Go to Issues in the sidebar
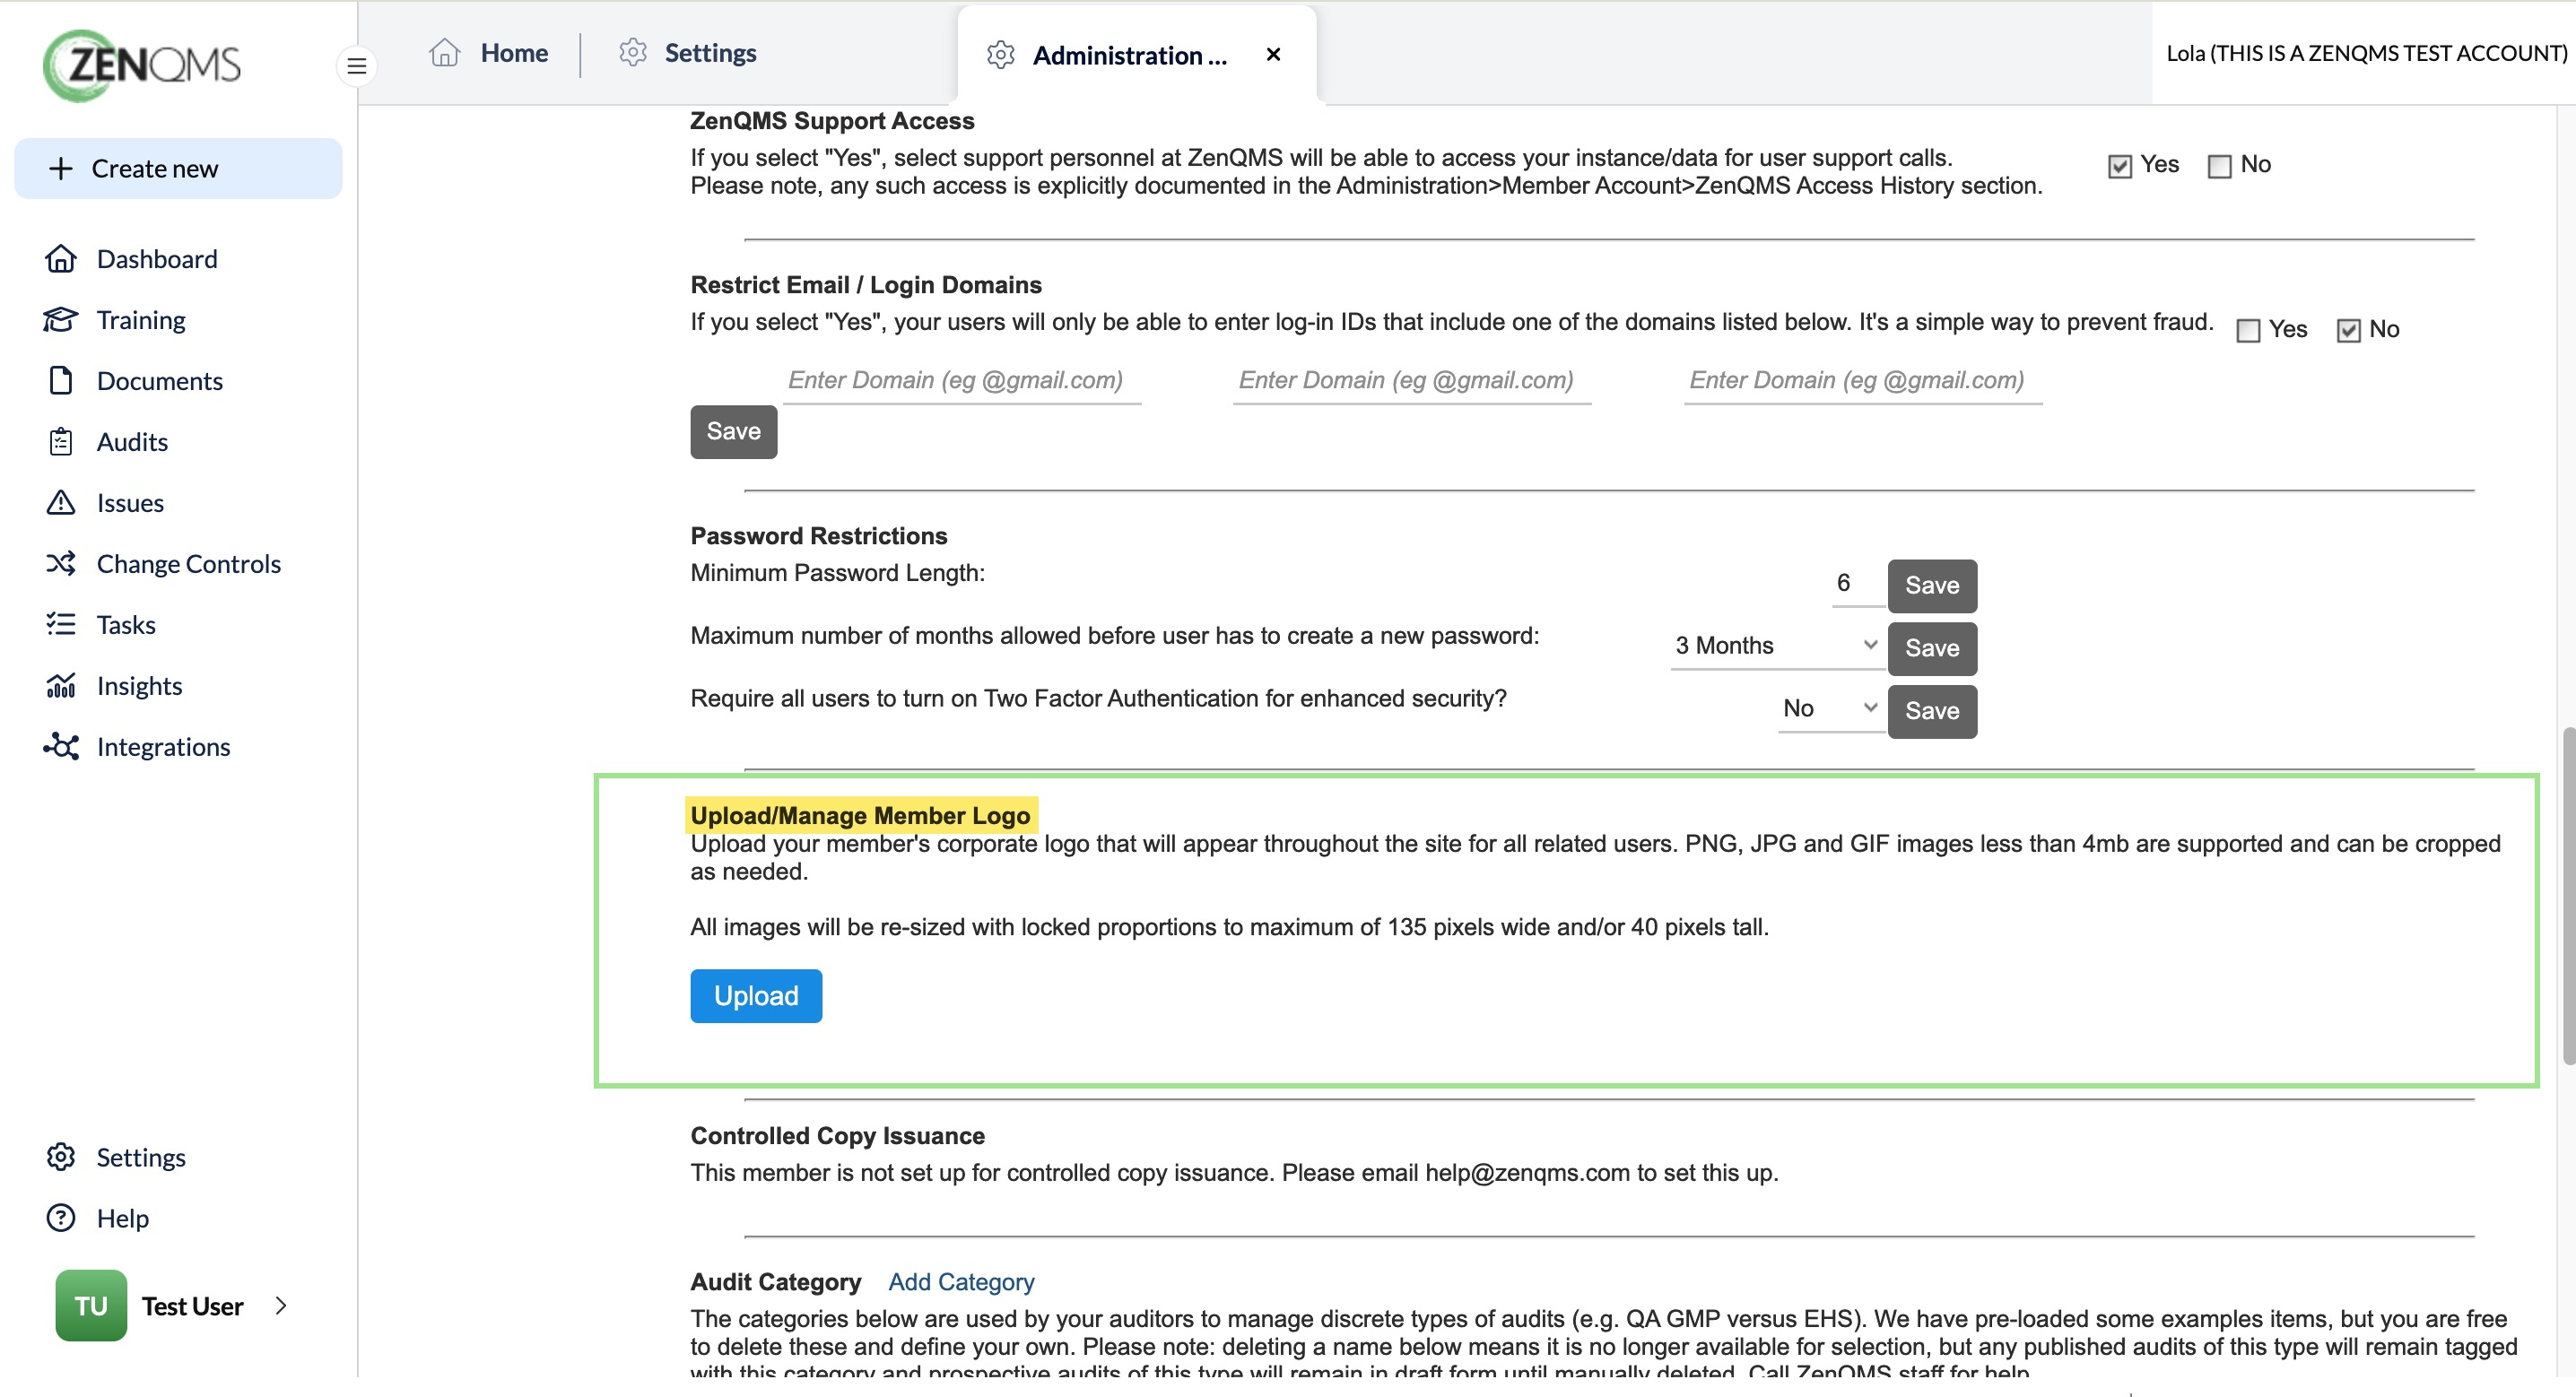This screenshot has height=1397, width=2576. (x=130, y=503)
